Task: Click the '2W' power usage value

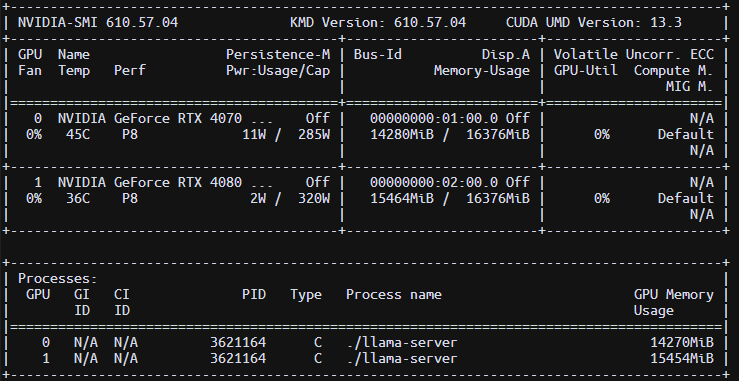Action: click(258, 199)
